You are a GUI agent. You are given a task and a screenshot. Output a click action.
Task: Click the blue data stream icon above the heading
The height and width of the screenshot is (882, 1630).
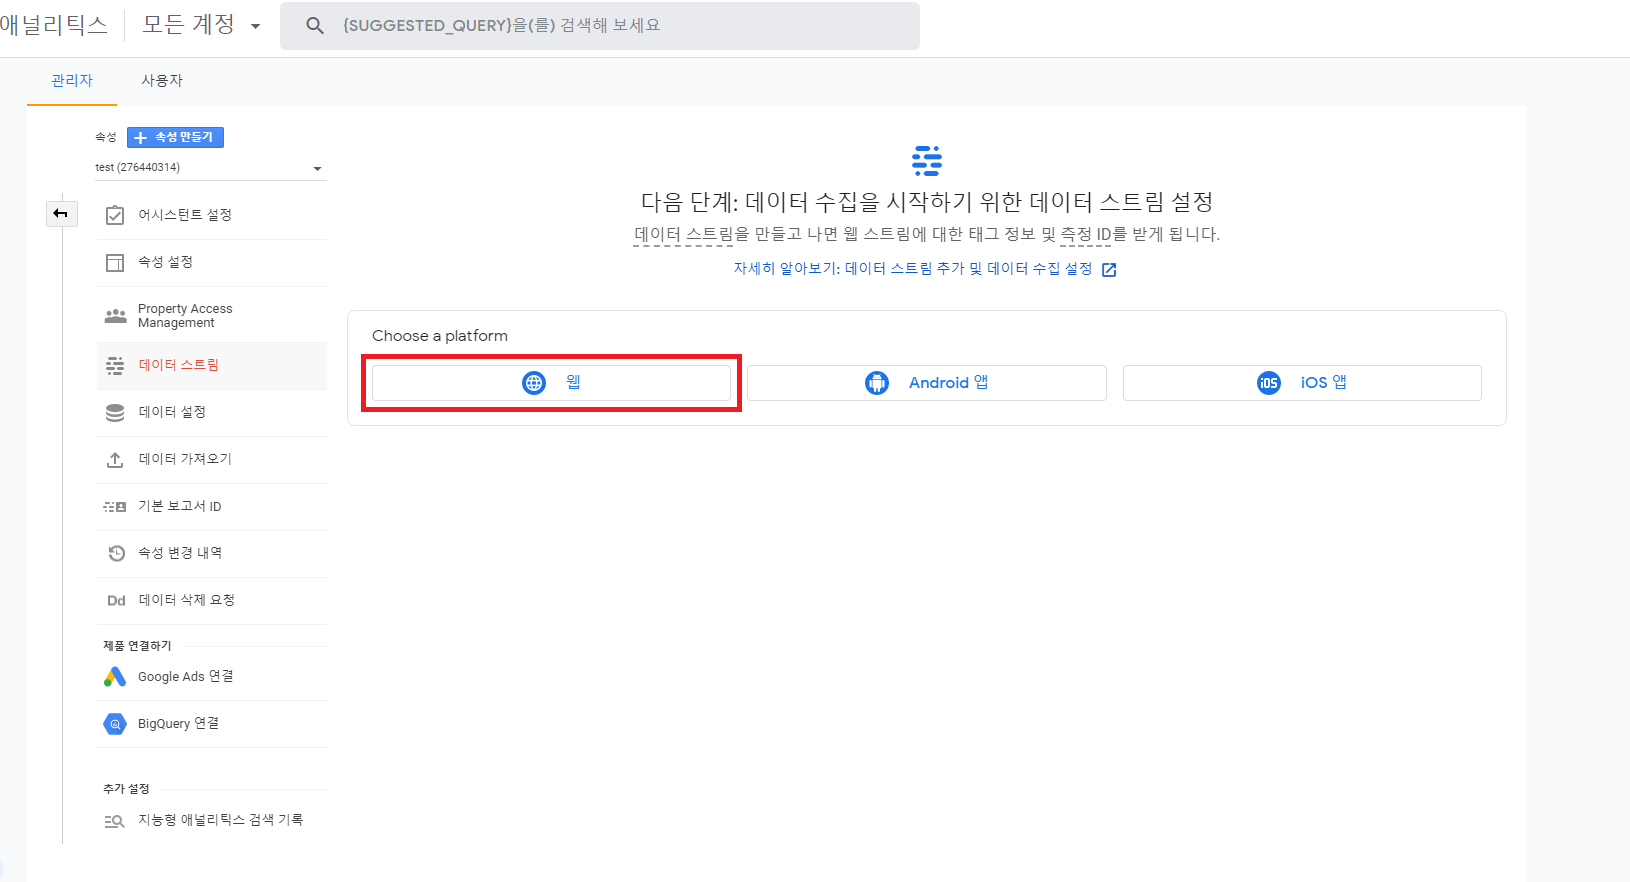tap(927, 161)
